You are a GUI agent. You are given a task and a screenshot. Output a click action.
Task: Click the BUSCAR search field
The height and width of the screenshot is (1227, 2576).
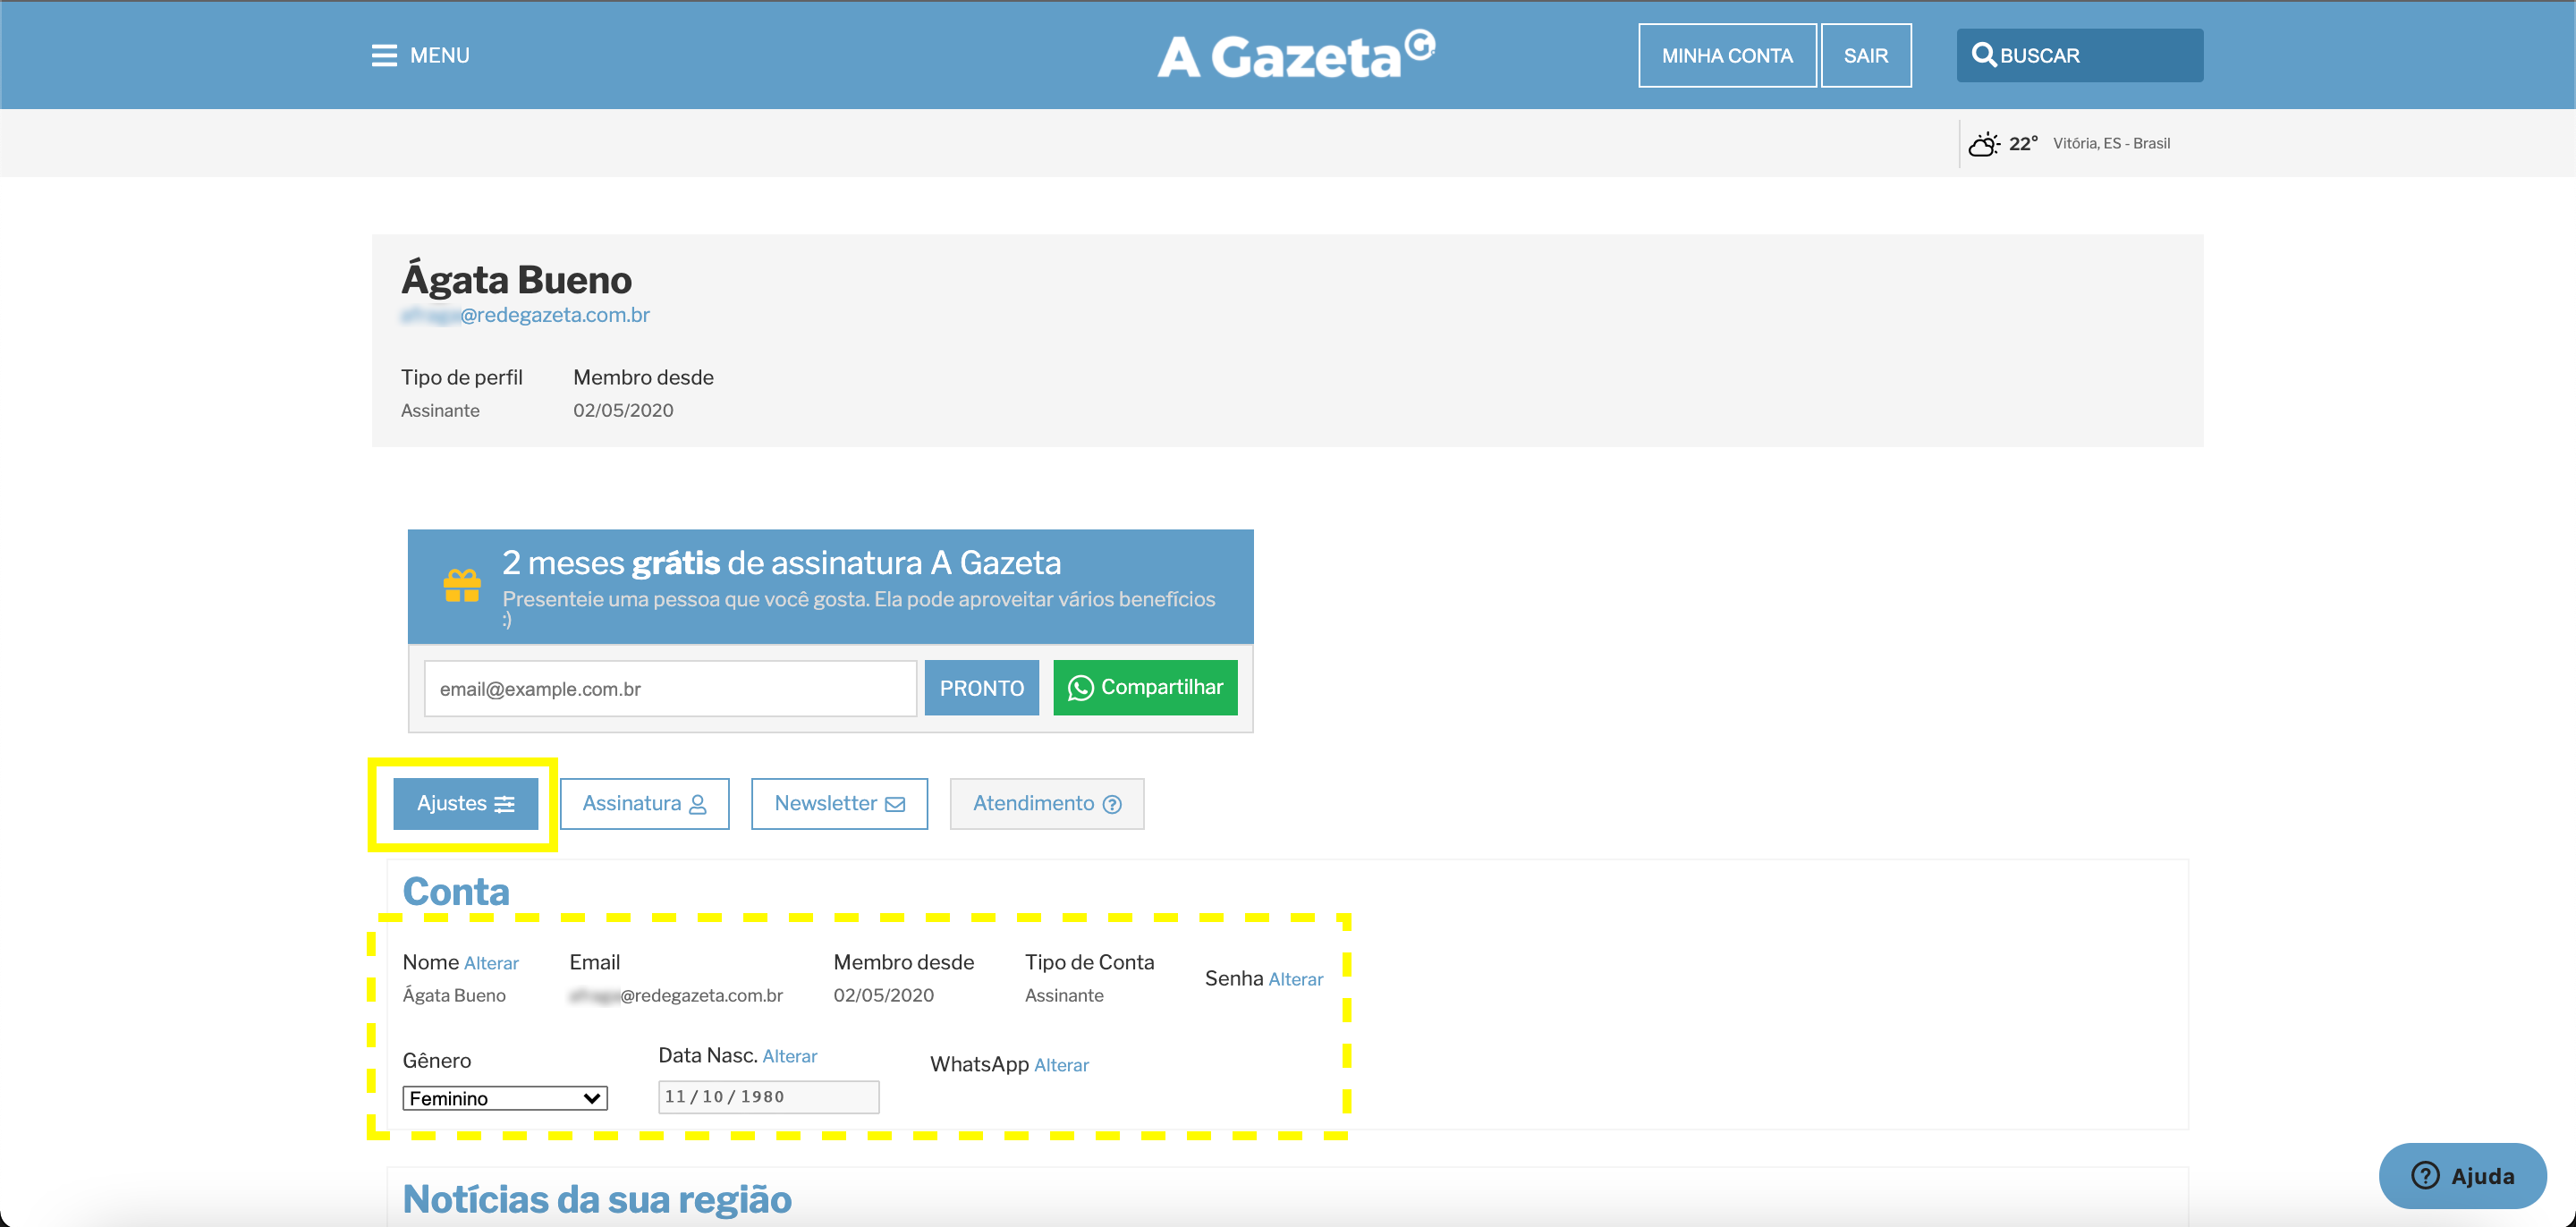(x=2080, y=55)
